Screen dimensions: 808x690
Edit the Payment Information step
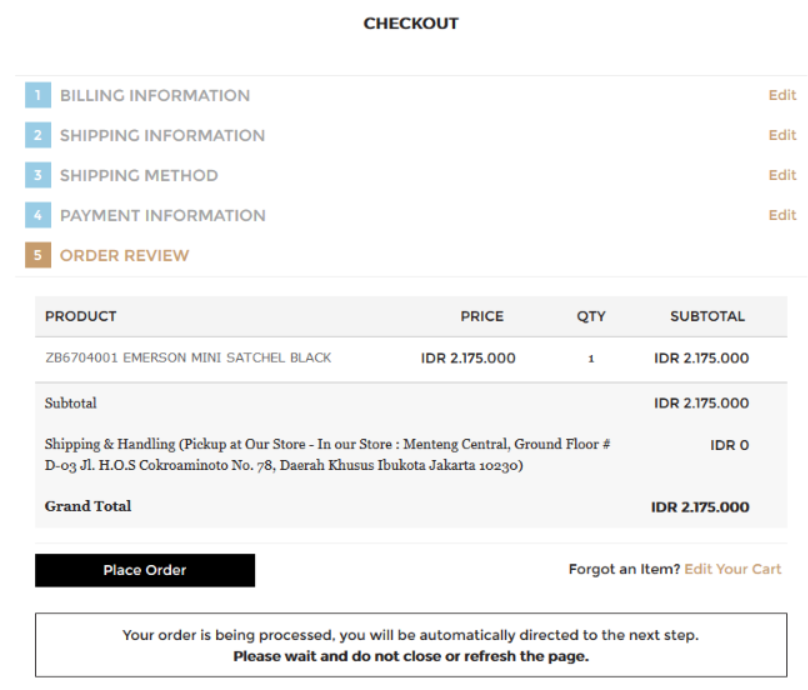point(782,215)
